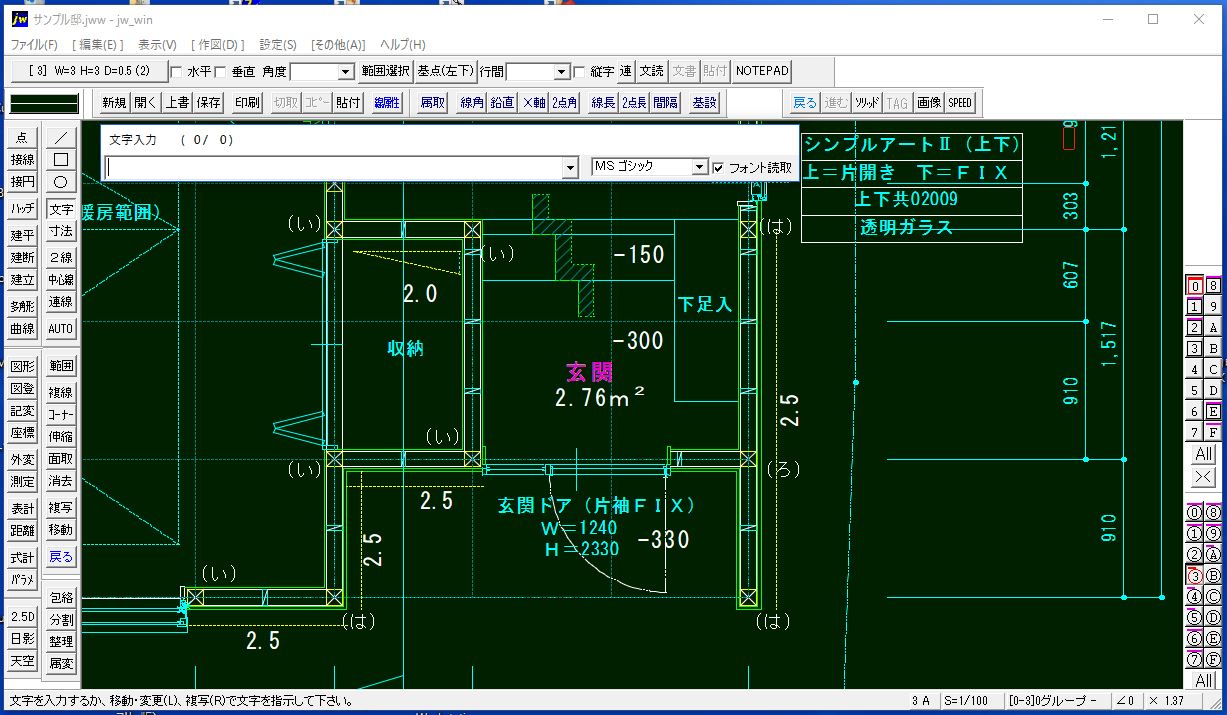
Task: Select the 曲線 curve tool
Action: [22, 328]
